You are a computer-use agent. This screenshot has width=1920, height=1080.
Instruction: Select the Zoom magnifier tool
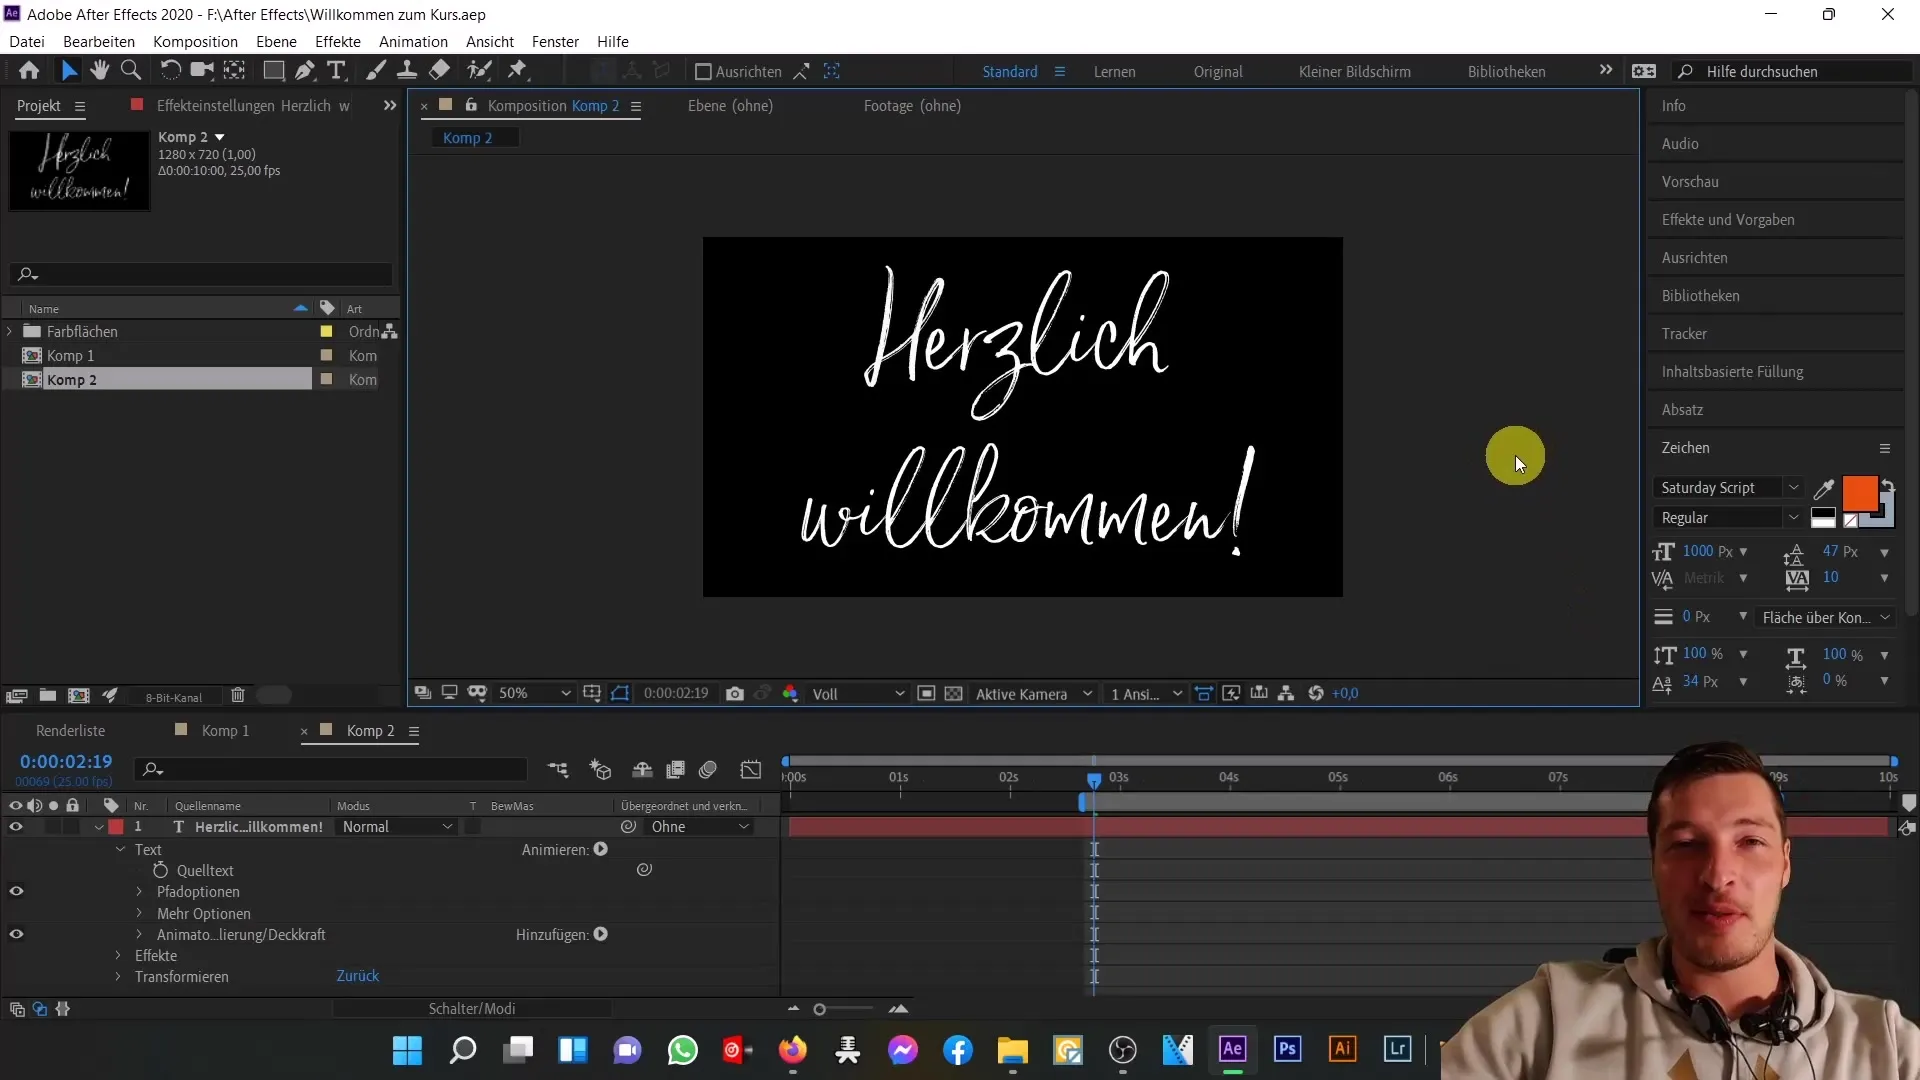[130, 70]
